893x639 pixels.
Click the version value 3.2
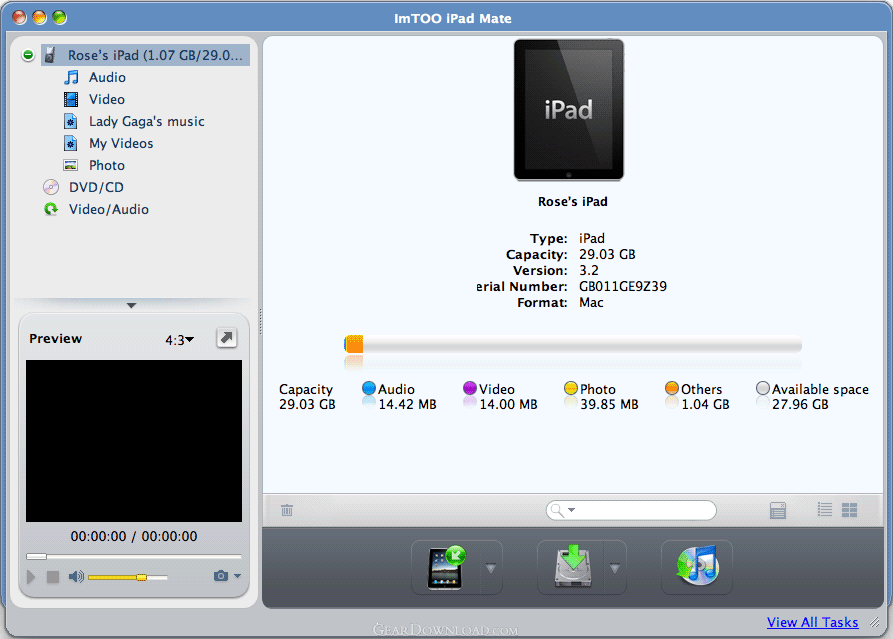pyautogui.click(x=588, y=271)
